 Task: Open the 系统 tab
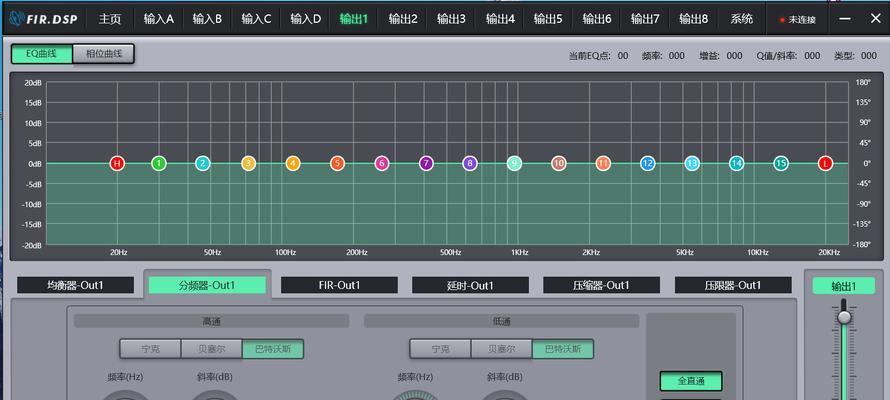click(742, 19)
